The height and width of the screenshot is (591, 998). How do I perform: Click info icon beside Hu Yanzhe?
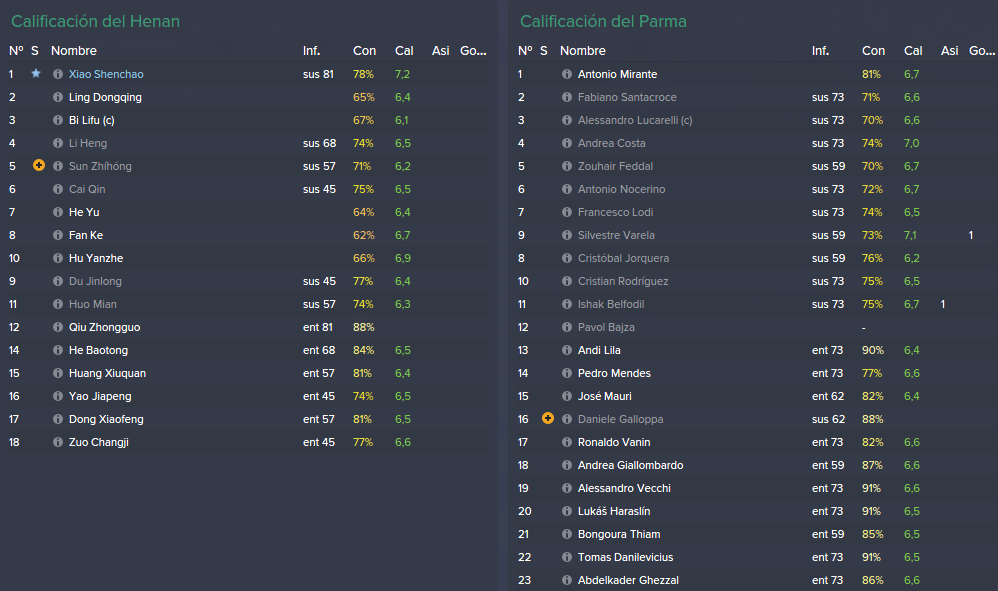58,258
